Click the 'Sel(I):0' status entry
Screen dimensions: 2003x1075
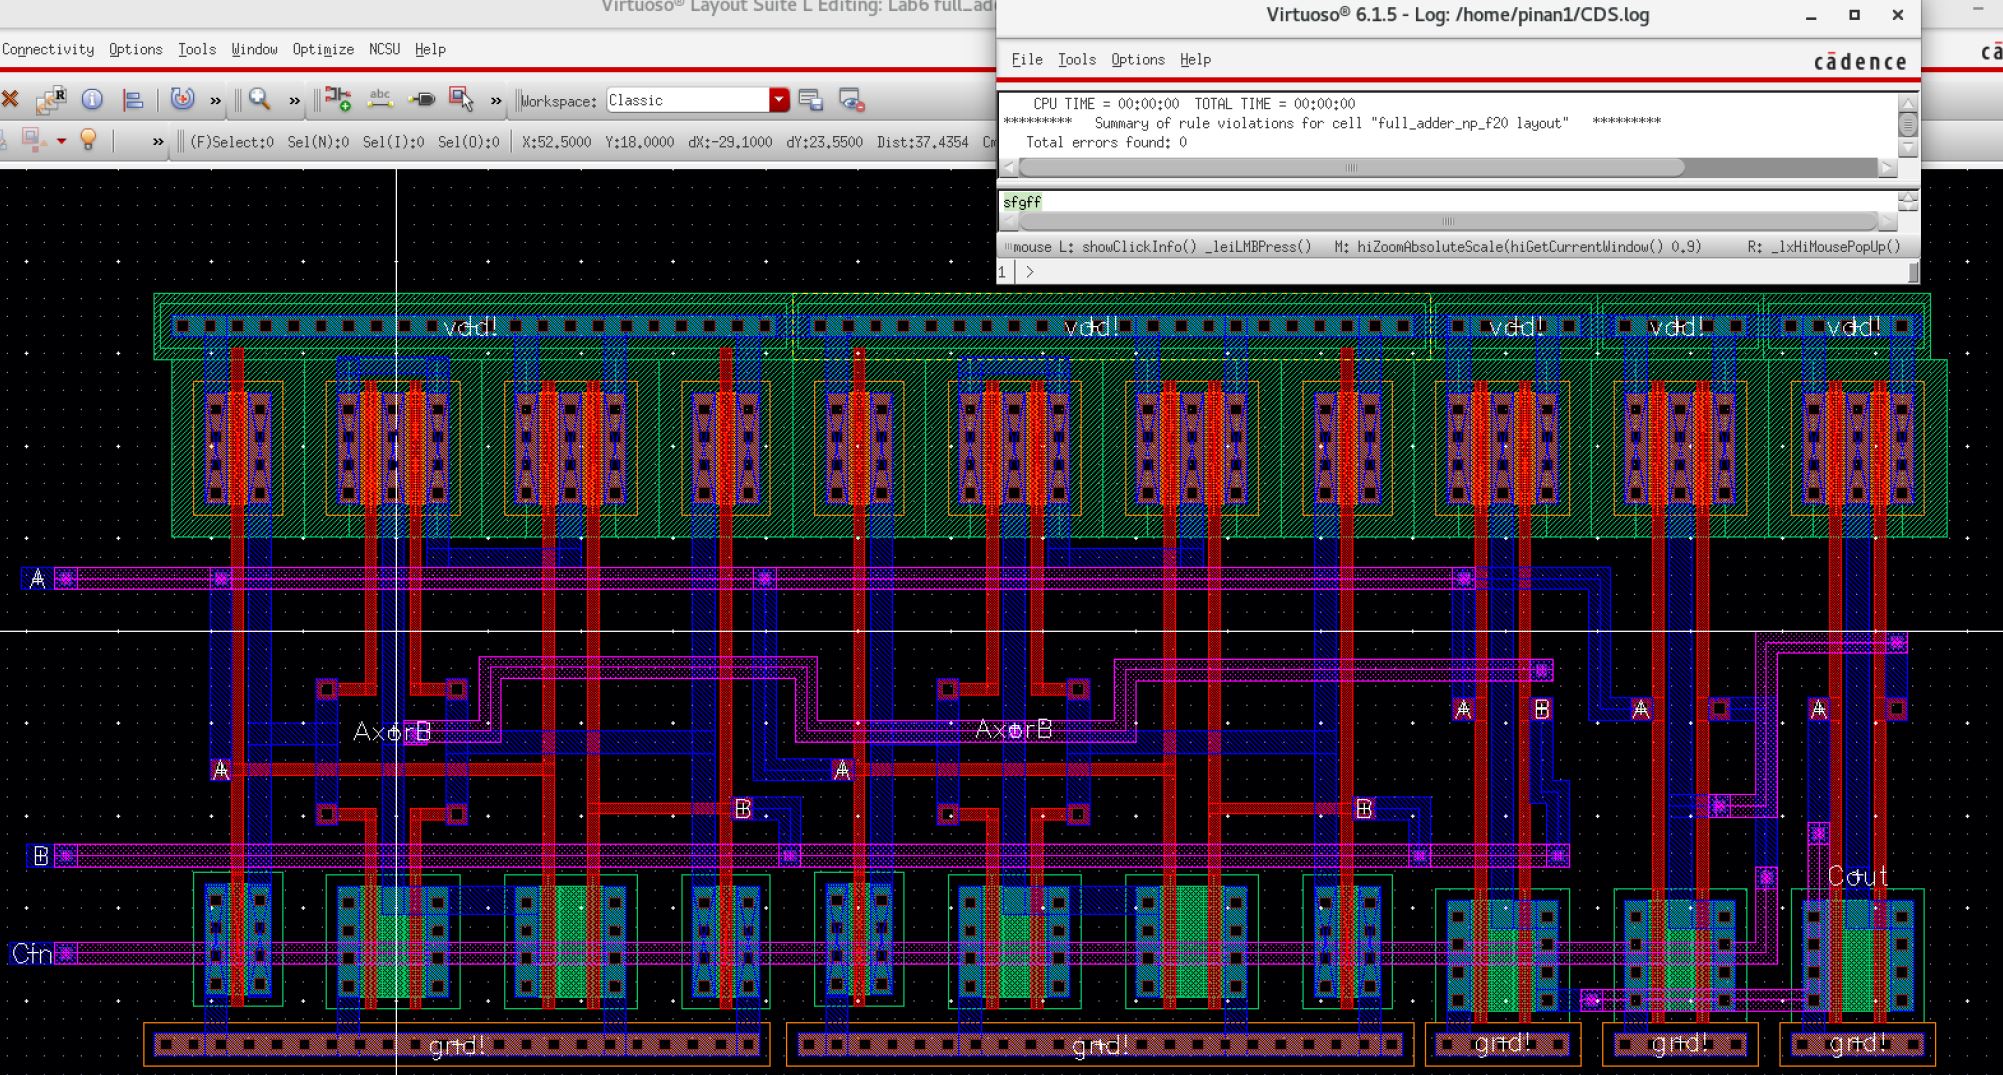pos(393,142)
